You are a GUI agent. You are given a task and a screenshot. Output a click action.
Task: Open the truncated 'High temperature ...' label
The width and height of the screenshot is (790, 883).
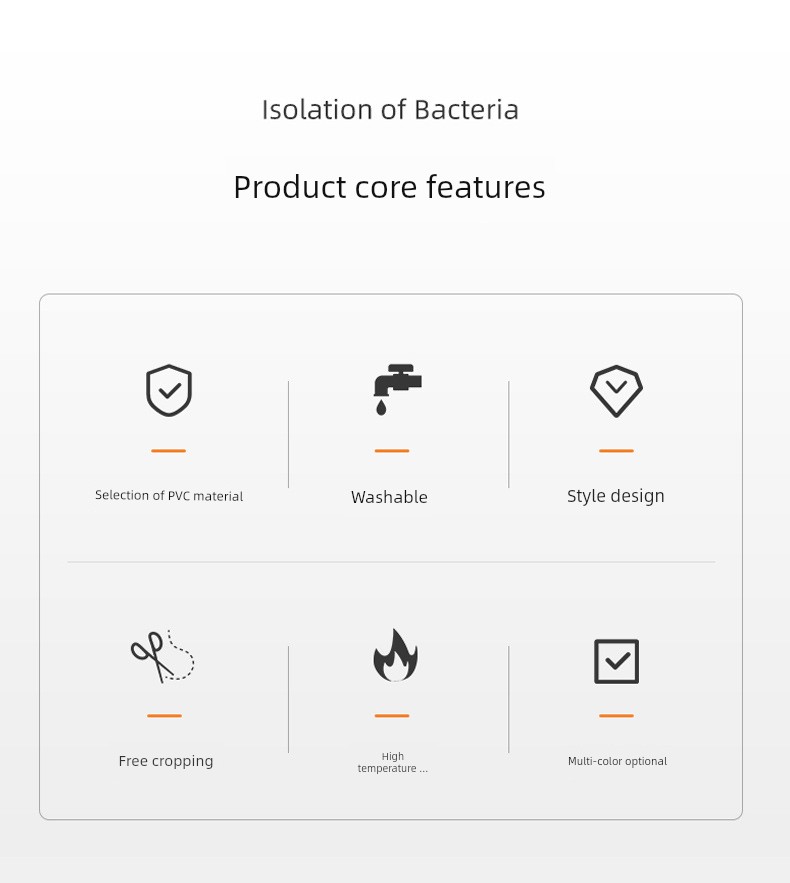[392, 762]
